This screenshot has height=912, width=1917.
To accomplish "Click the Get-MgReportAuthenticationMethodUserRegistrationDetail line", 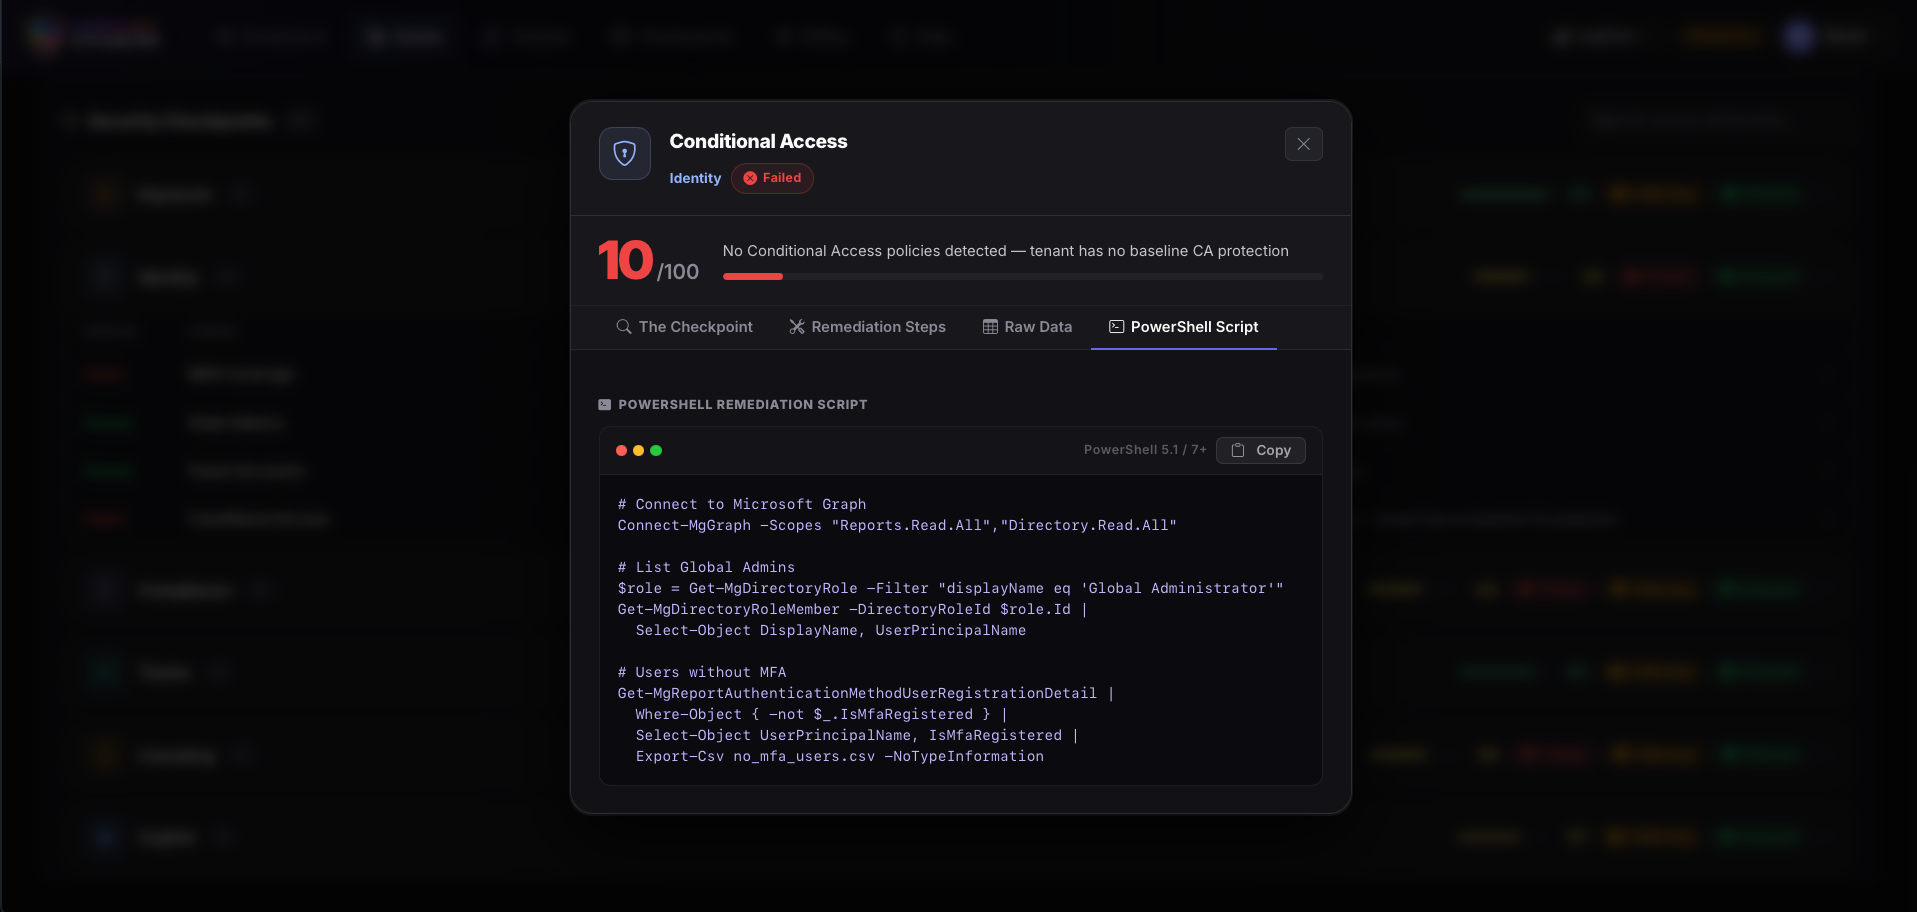I will pos(866,694).
